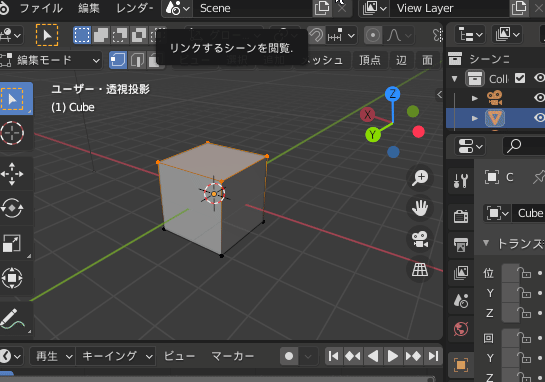Open the キーイング dropdown
This screenshot has width=545, height=382.
click(x=115, y=356)
